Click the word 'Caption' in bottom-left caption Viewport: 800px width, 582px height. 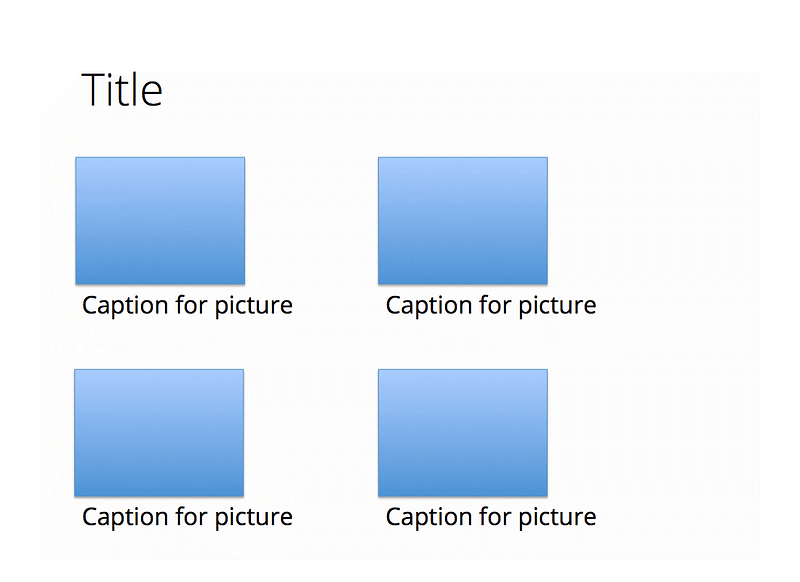coord(125,518)
